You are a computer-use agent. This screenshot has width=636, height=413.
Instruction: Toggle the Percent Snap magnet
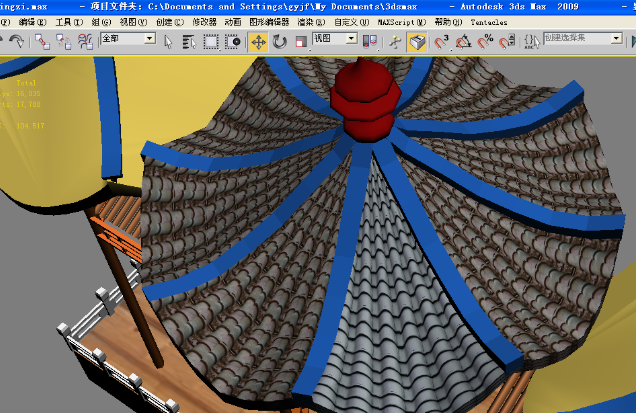pyautogui.click(x=485, y=41)
